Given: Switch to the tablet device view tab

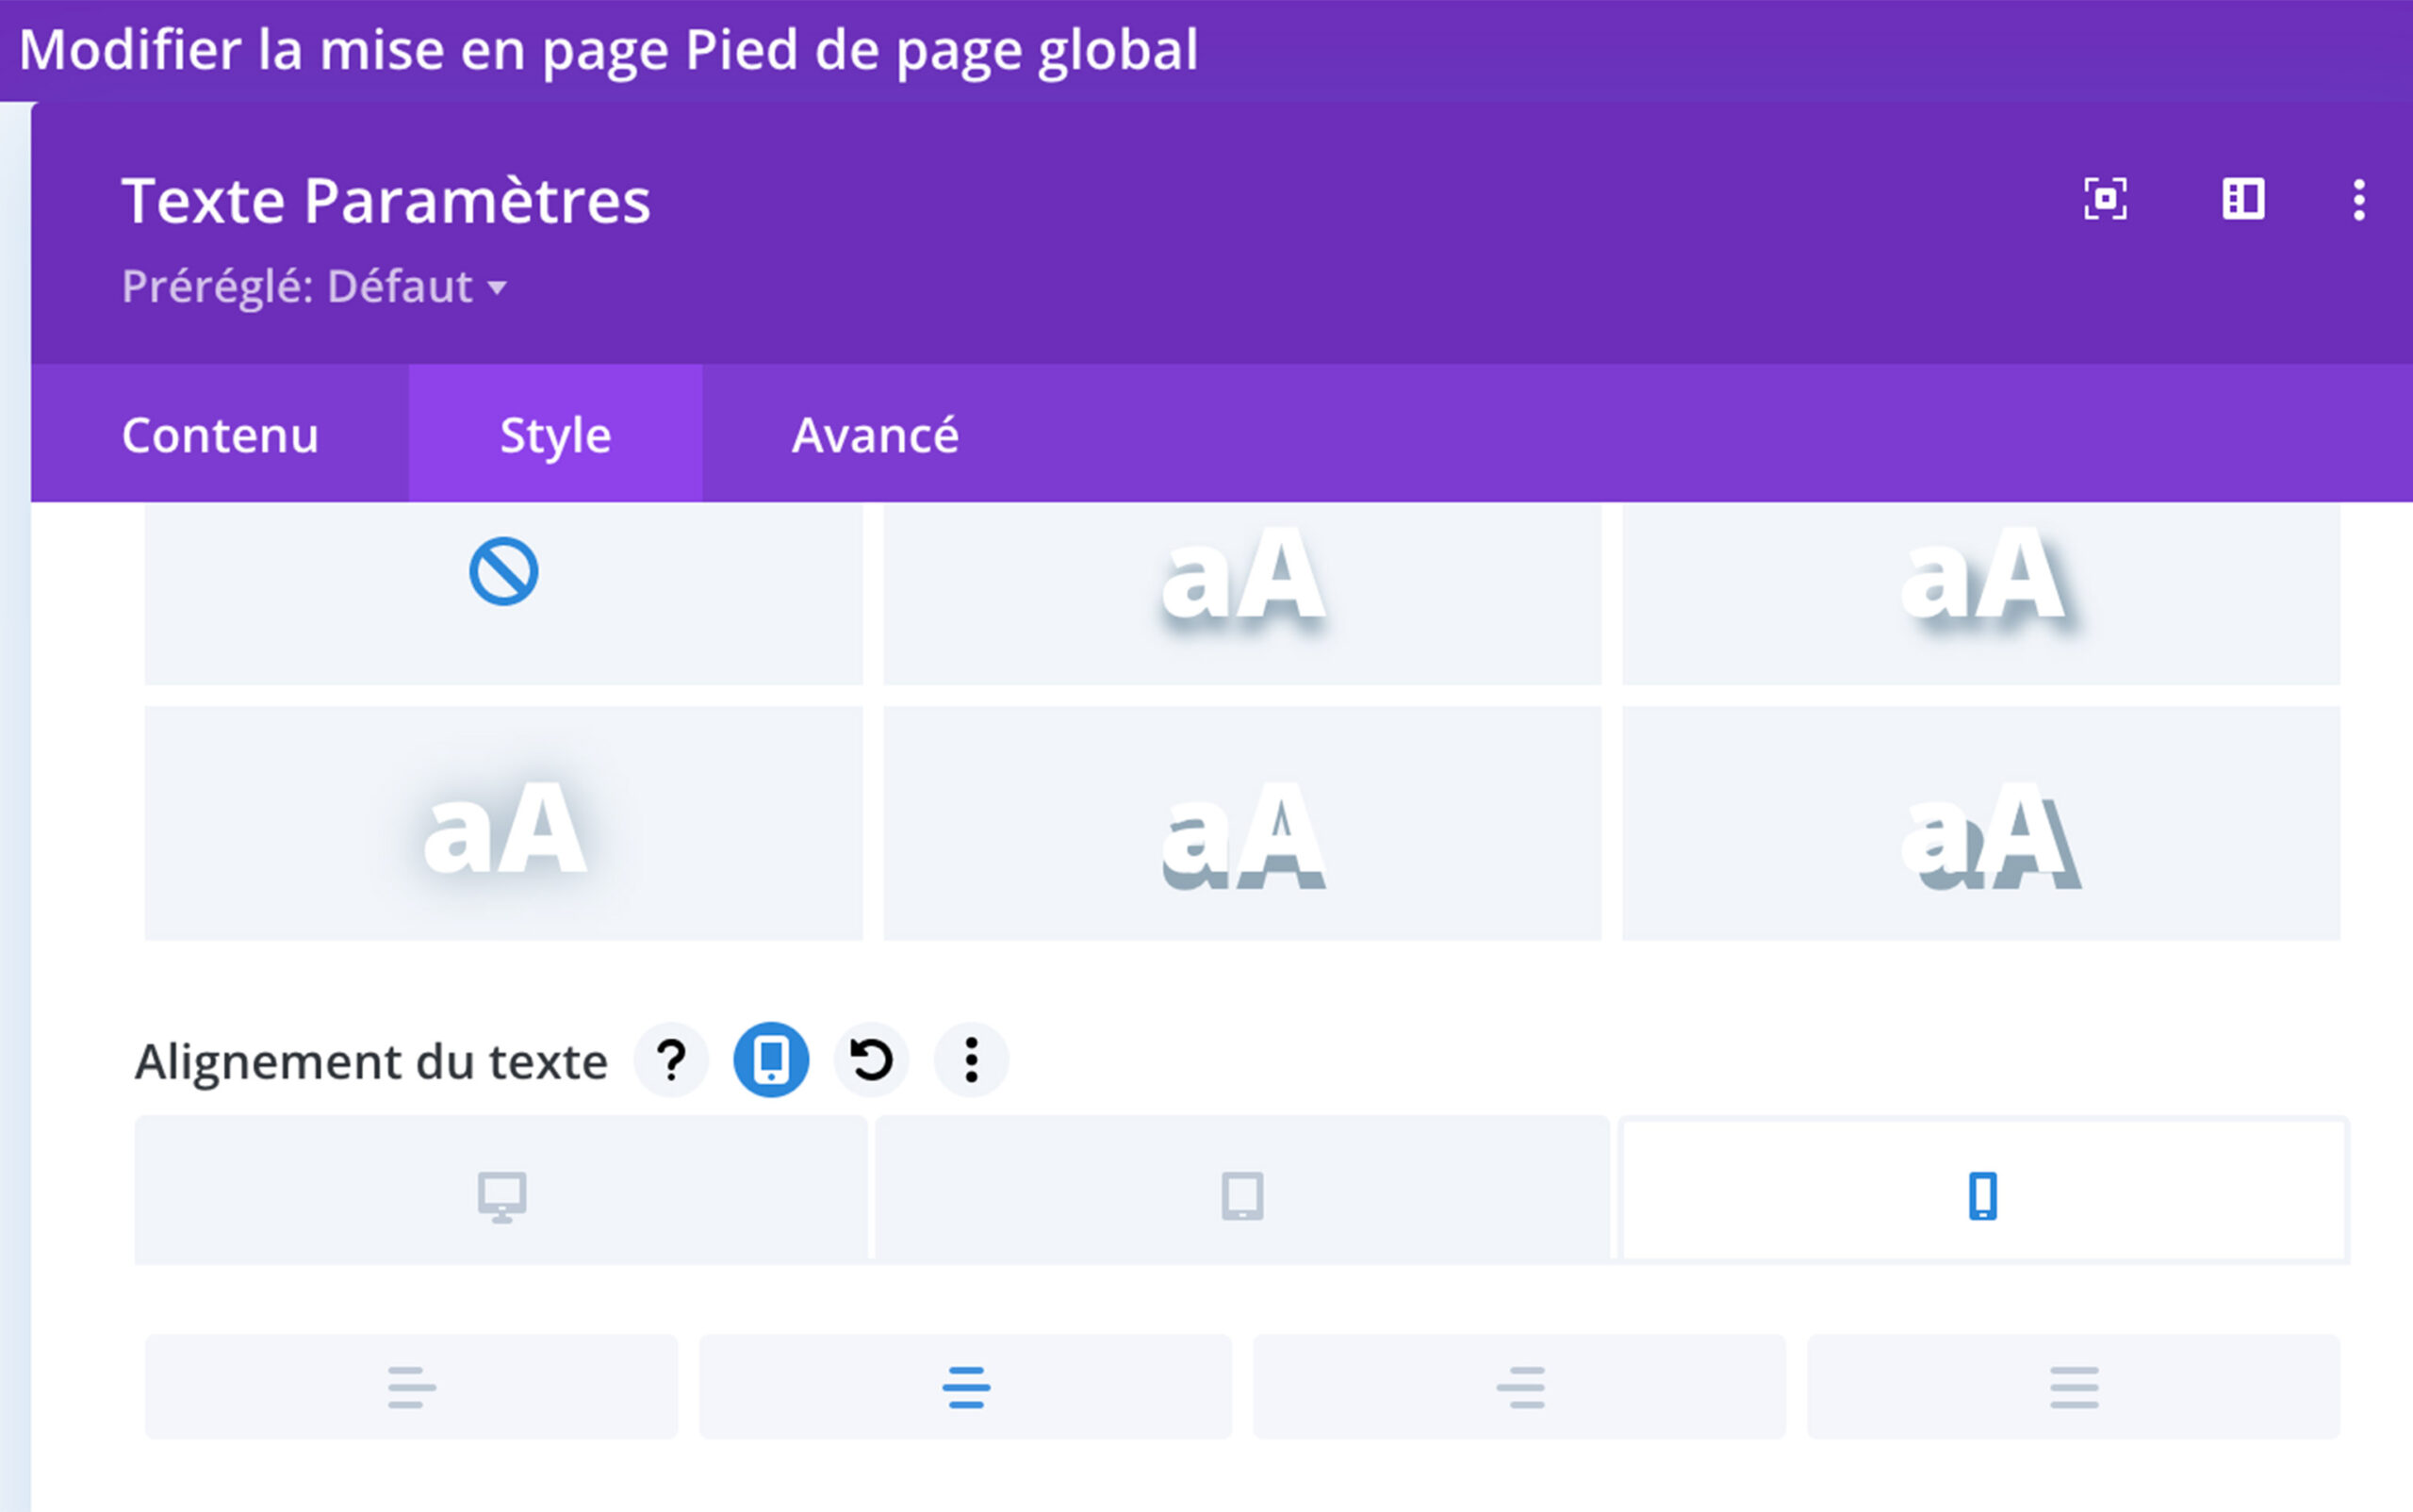Looking at the screenshot, I should point(1242,1196).
